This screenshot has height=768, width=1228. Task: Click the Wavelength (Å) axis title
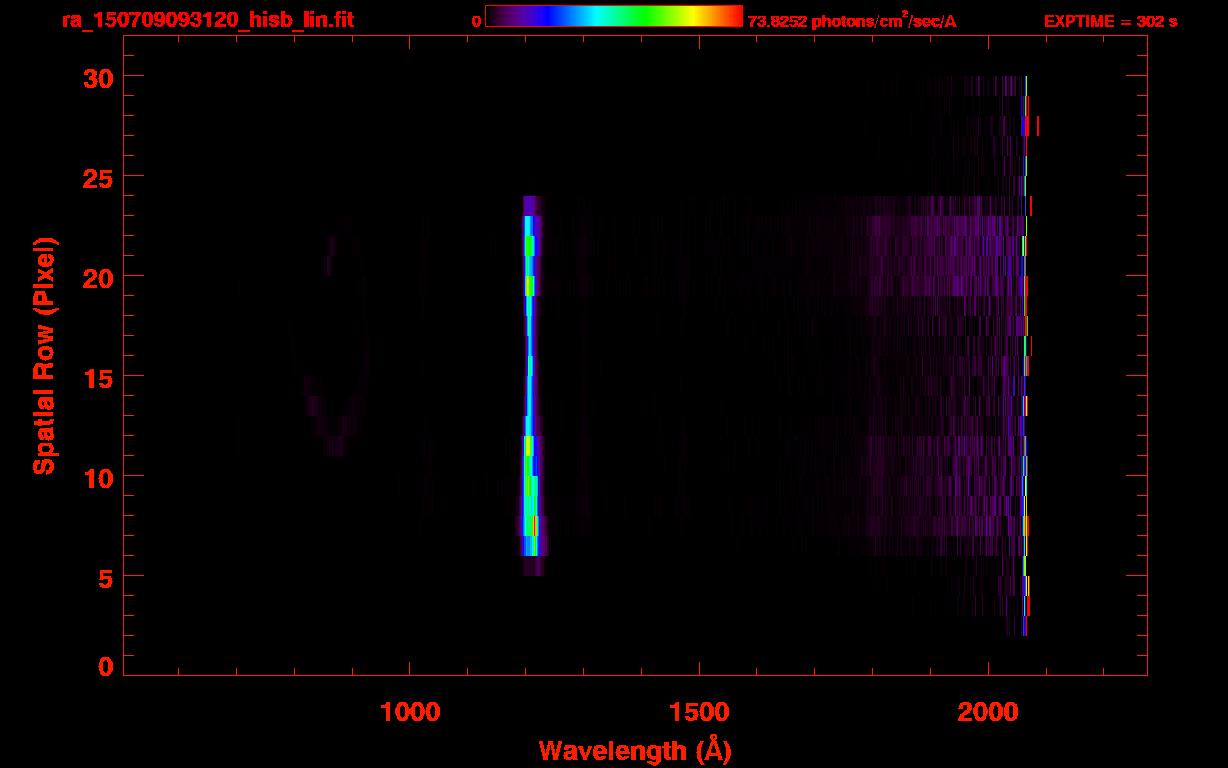point(635,750)
